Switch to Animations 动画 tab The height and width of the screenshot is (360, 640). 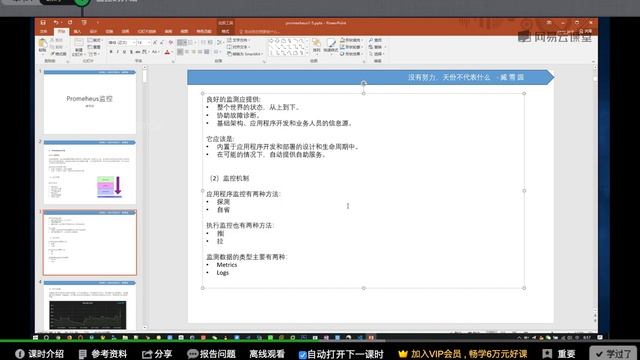[x=125, y=31]
